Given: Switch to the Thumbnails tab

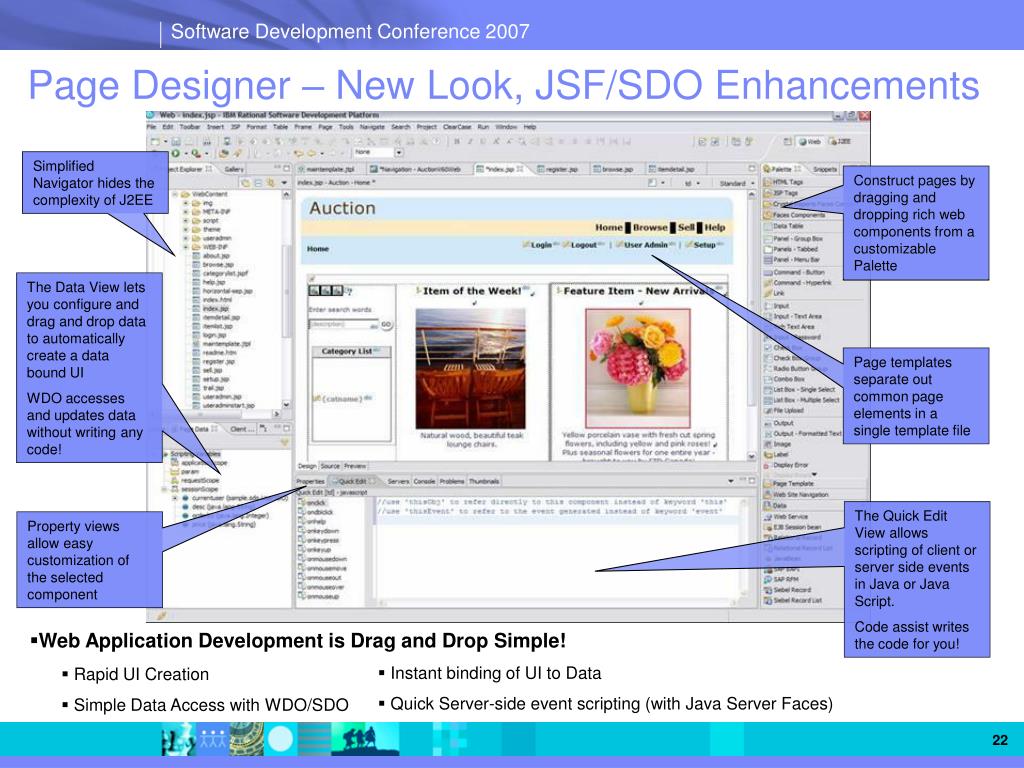Looking at the screenshot, I should tap(484, 481).
